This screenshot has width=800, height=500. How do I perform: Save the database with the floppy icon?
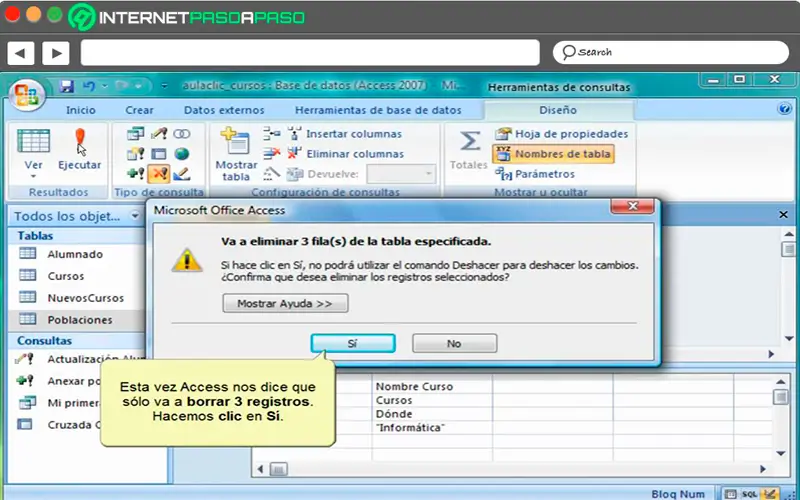click(x=67, y=86)
